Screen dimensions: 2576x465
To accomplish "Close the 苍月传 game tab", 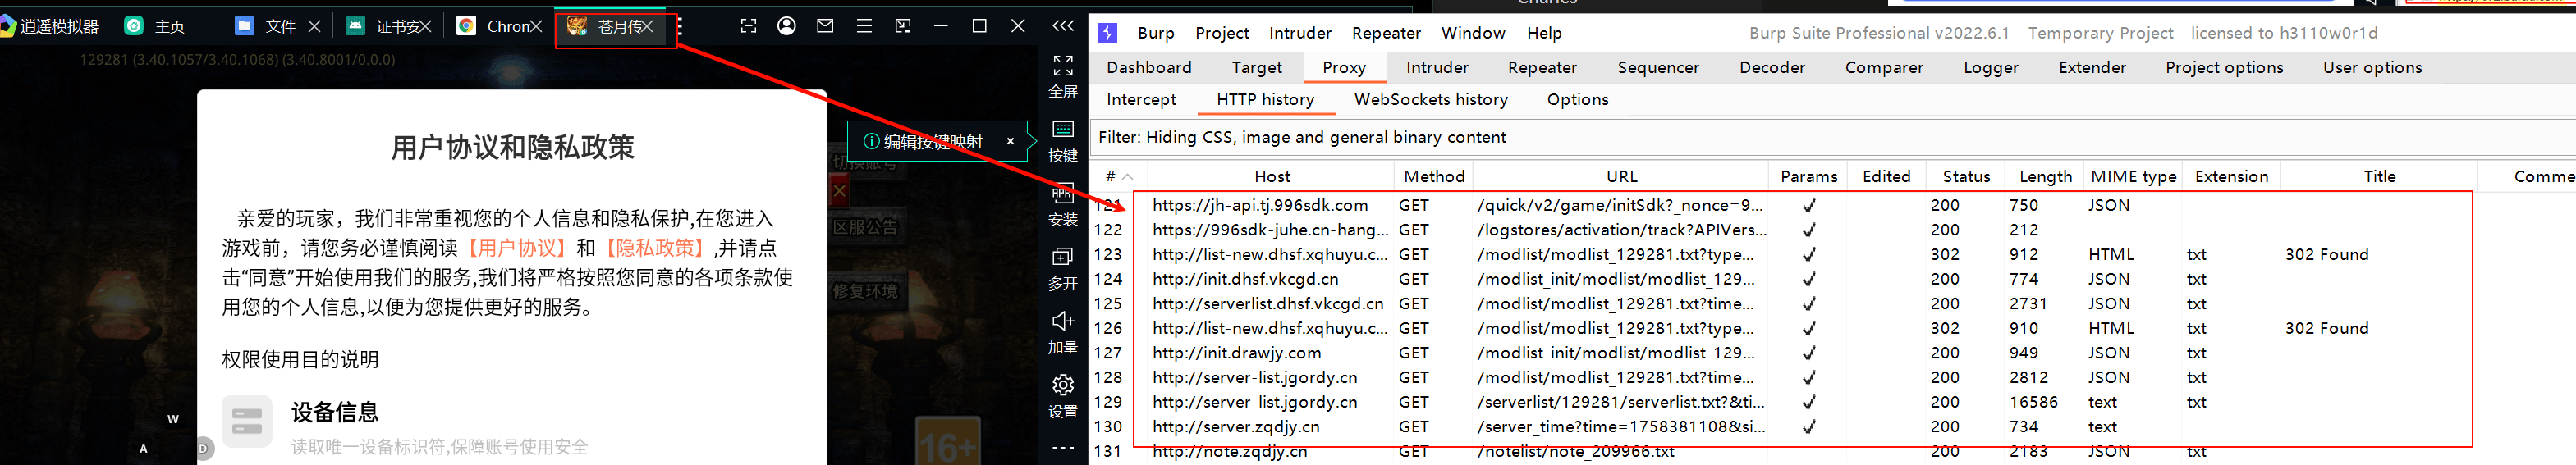I will click(x=646, y=26).
